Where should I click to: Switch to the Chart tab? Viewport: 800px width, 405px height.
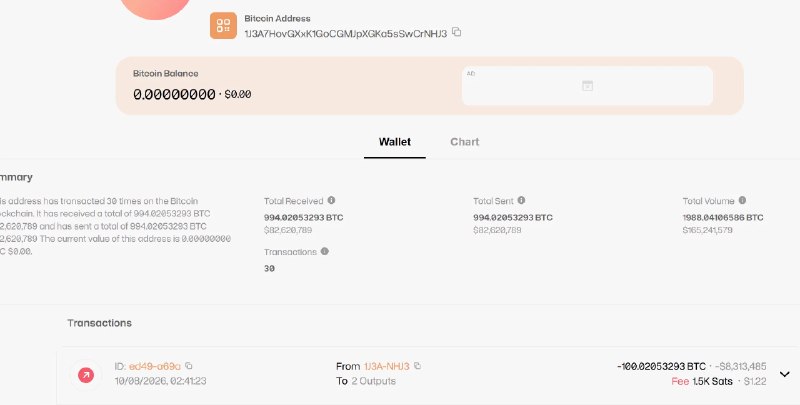465,142
